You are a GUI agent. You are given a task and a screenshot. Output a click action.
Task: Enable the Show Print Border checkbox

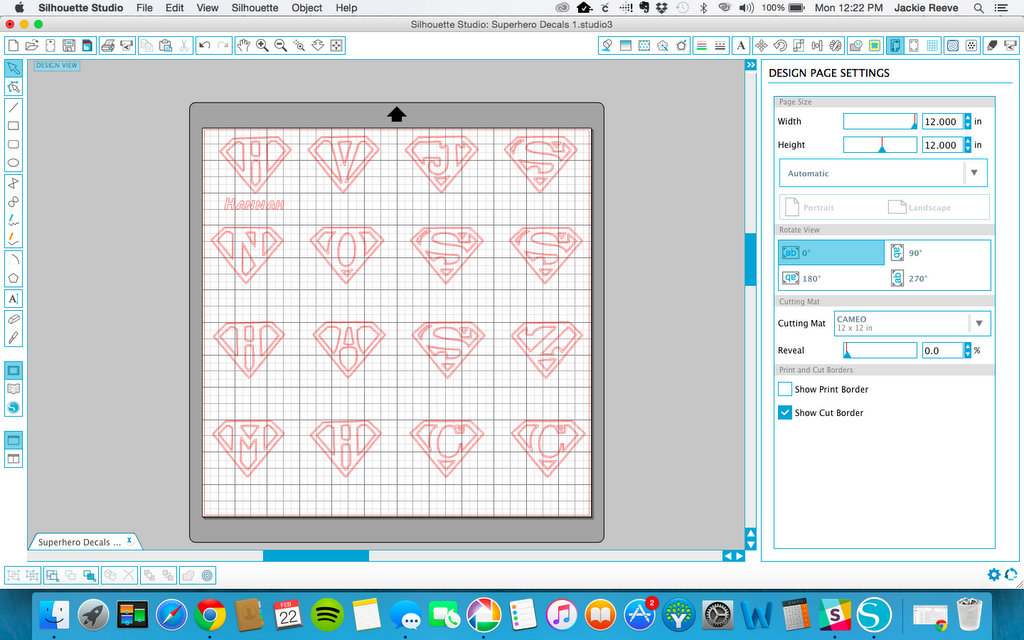(x=785, y=389)
